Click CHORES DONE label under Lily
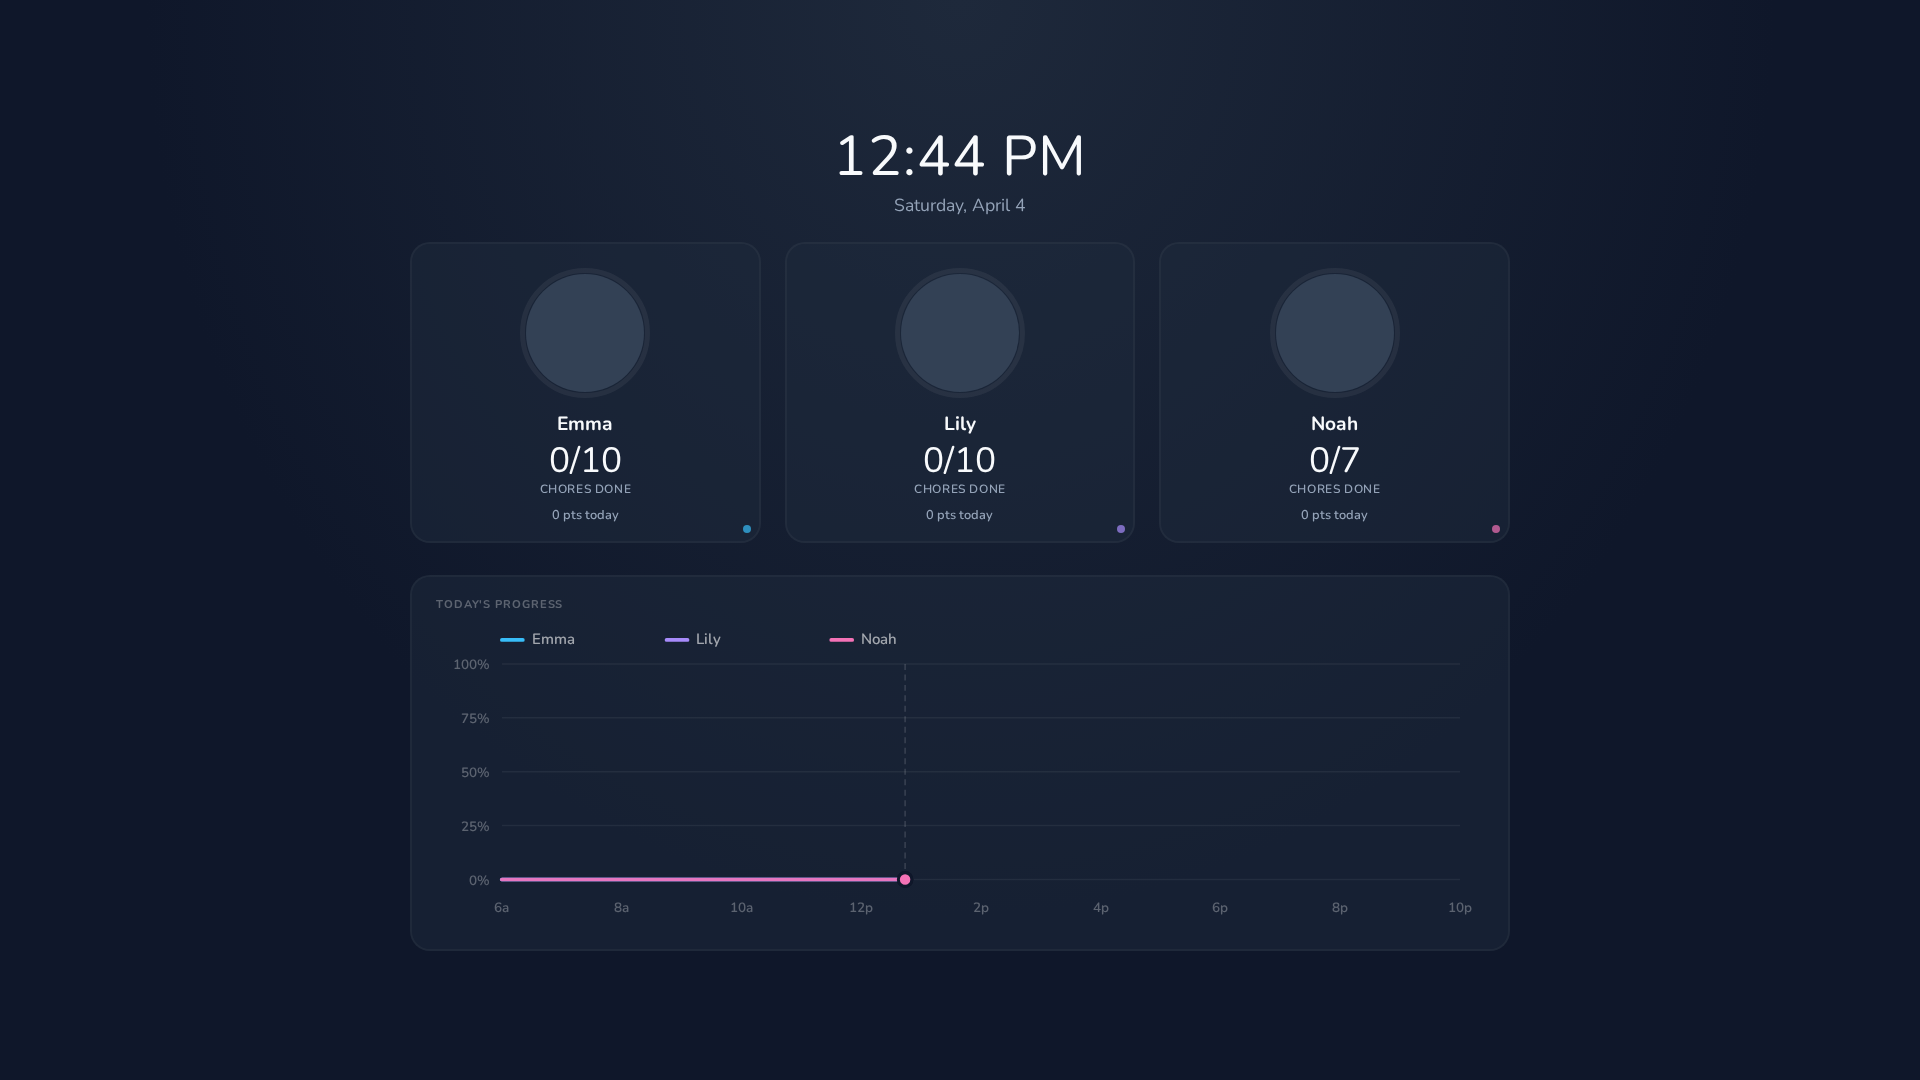This screenshot has height=1080, width=1920. pos(960,489)
